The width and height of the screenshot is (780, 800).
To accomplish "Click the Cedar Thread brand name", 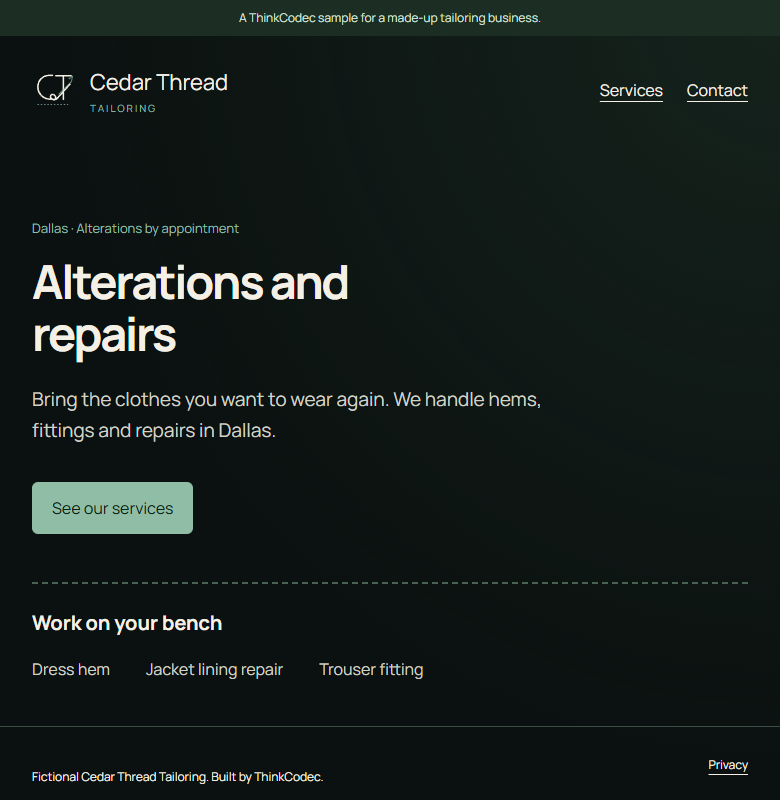I will pos(159,83).
